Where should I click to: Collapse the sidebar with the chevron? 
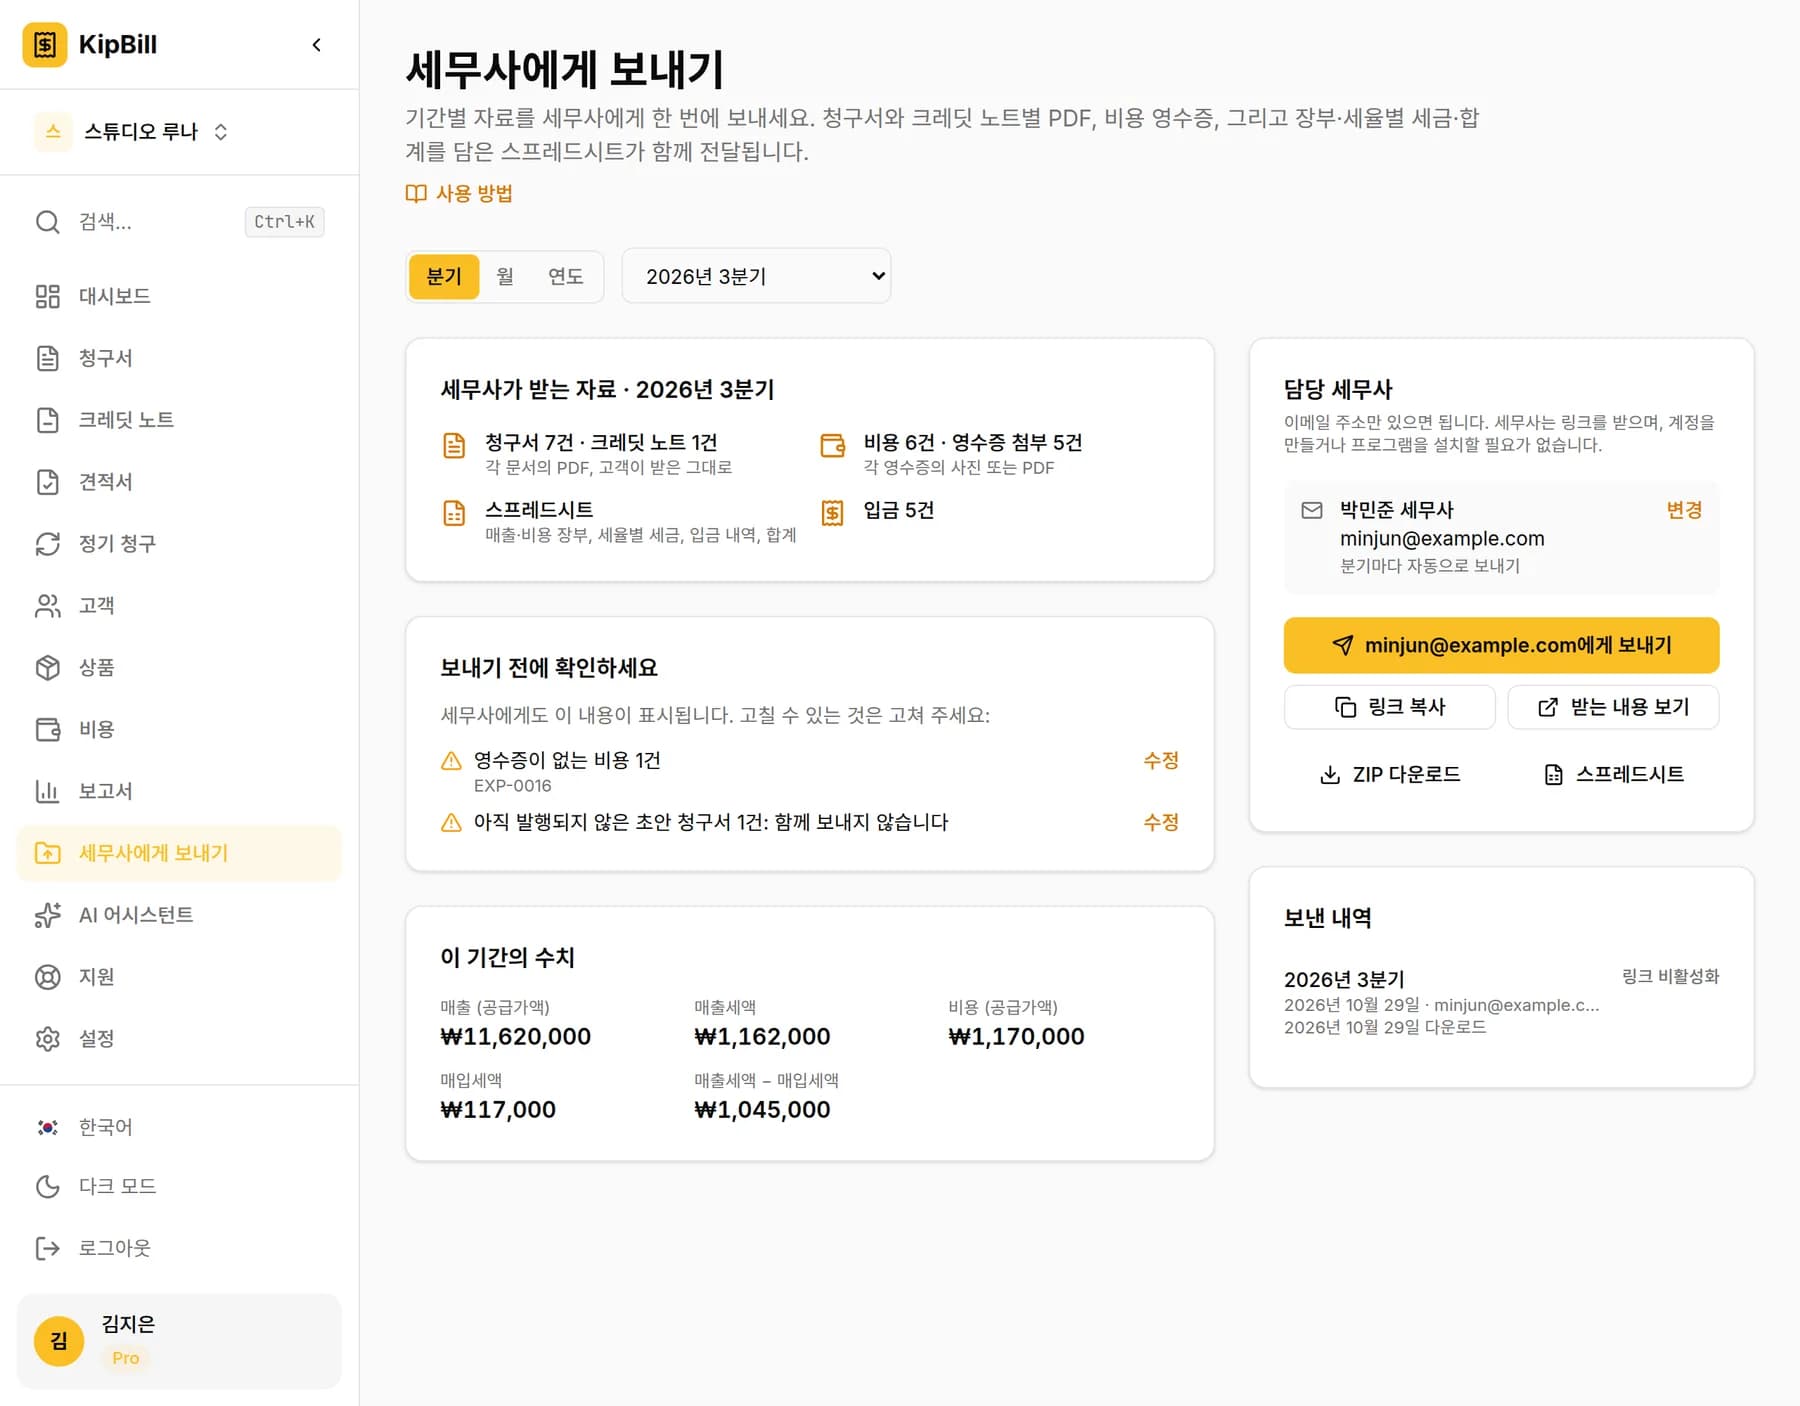point(317,45)
